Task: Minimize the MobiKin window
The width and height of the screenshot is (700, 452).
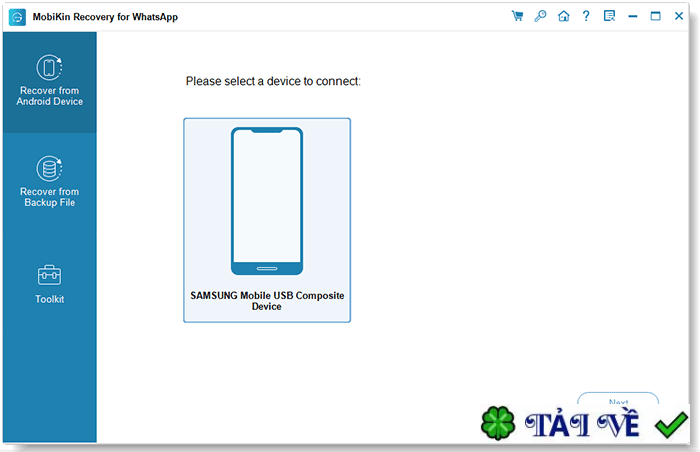Action: 633,16
